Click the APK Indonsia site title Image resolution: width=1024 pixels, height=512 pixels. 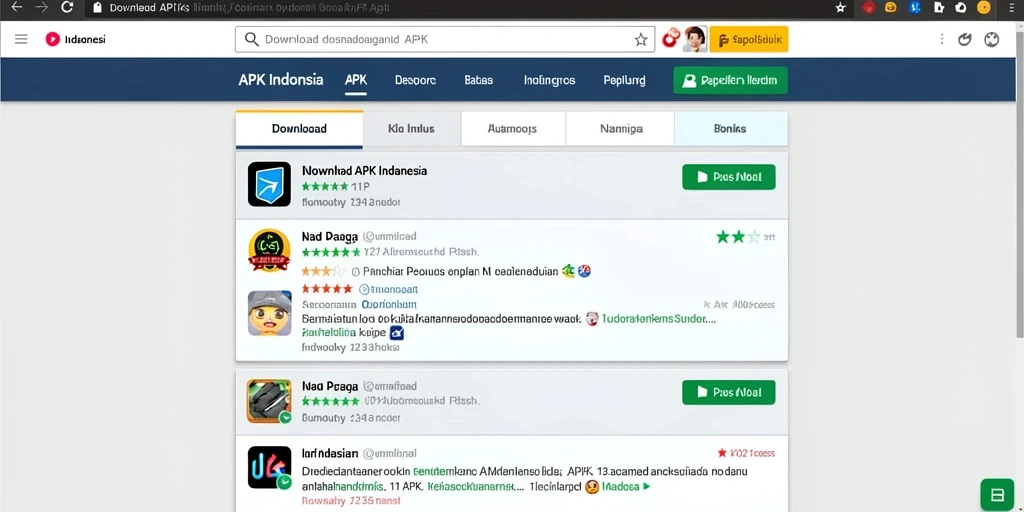click(x=281, y=80)
